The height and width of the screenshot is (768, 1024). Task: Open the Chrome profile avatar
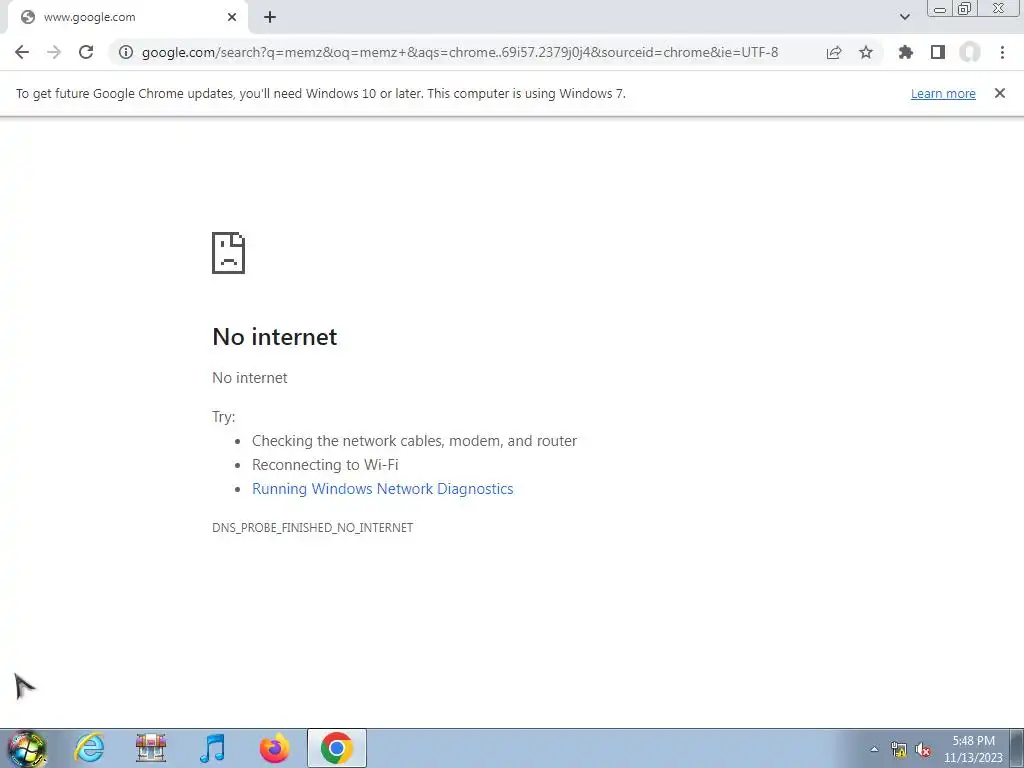point(970,52)
